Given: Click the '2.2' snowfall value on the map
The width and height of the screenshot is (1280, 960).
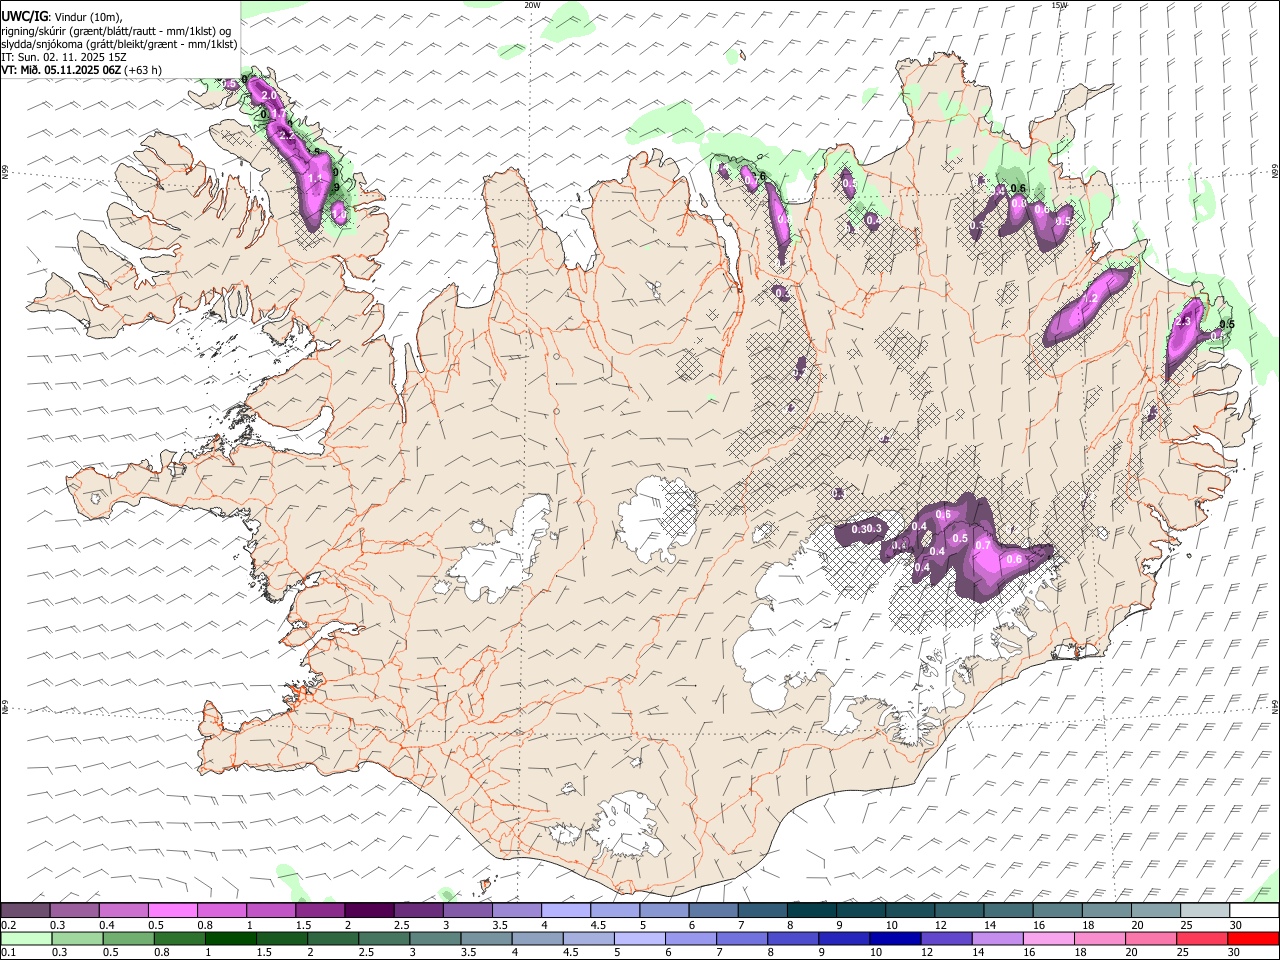Looking at the screenshot, I should point(286,134).
